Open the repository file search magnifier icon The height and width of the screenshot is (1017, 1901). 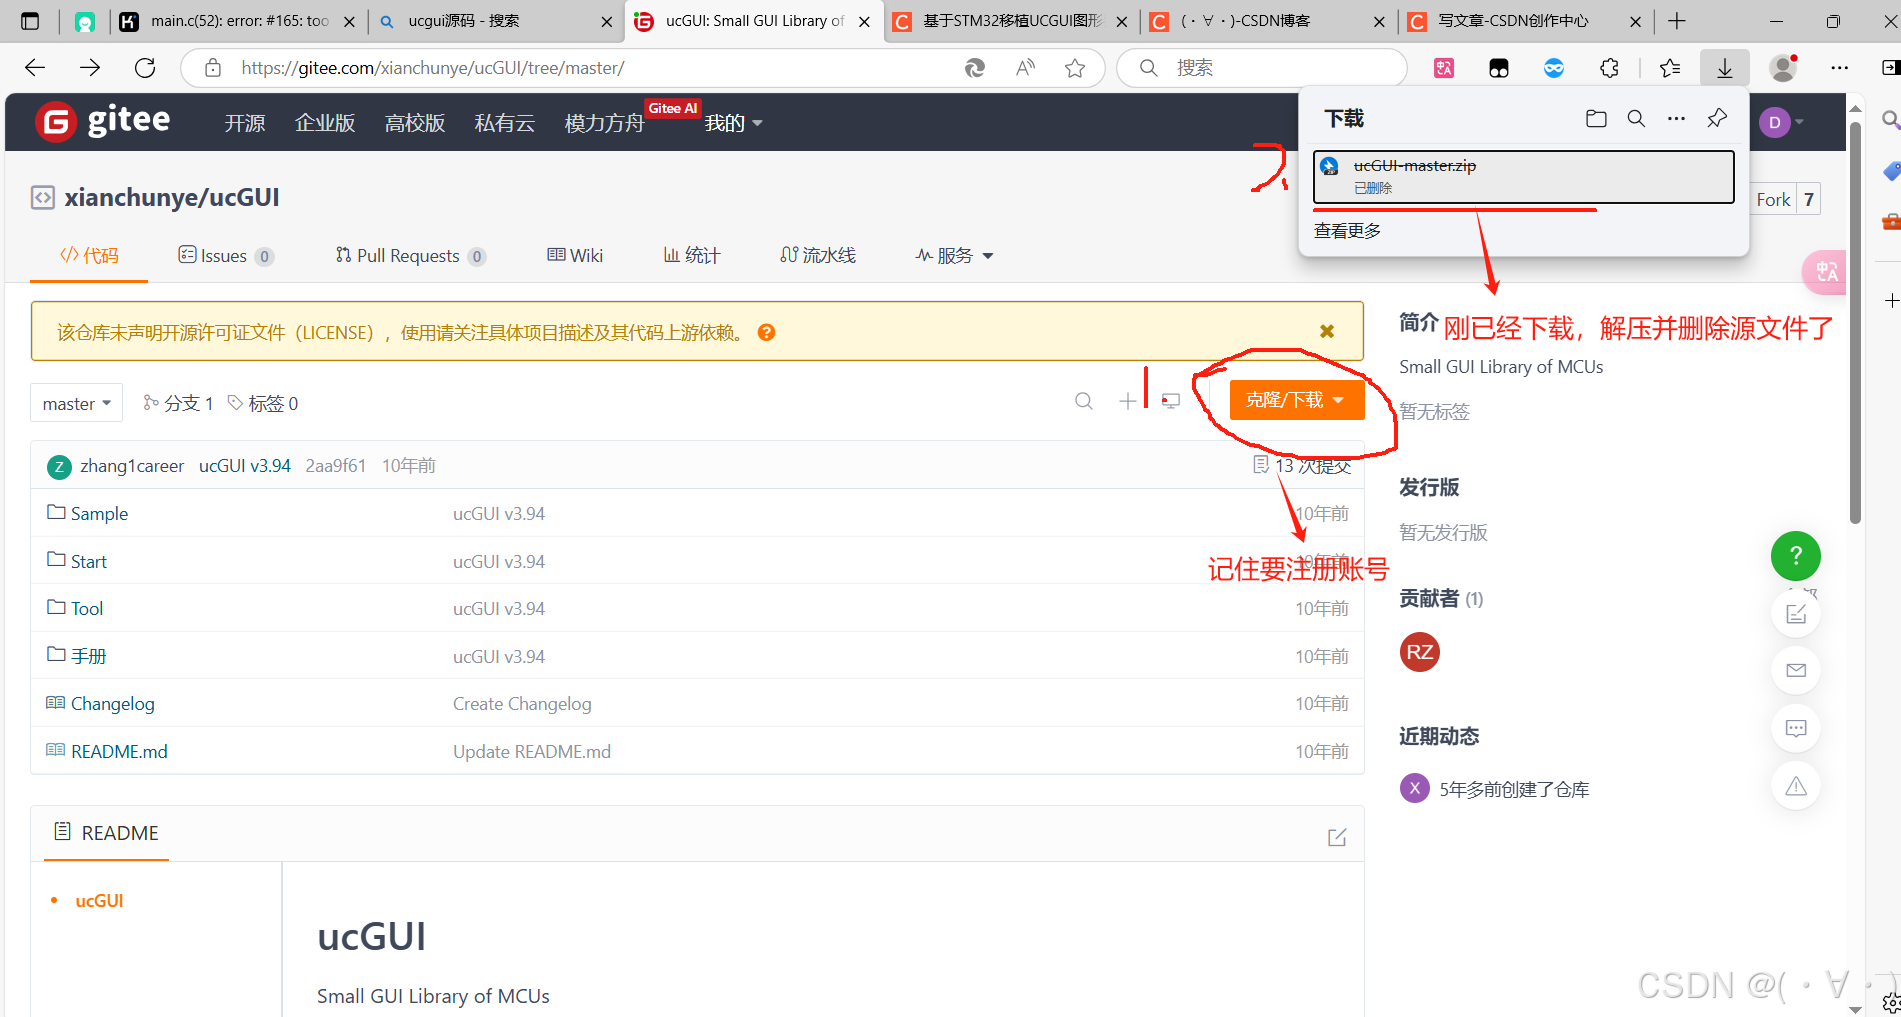[1084, 400]
